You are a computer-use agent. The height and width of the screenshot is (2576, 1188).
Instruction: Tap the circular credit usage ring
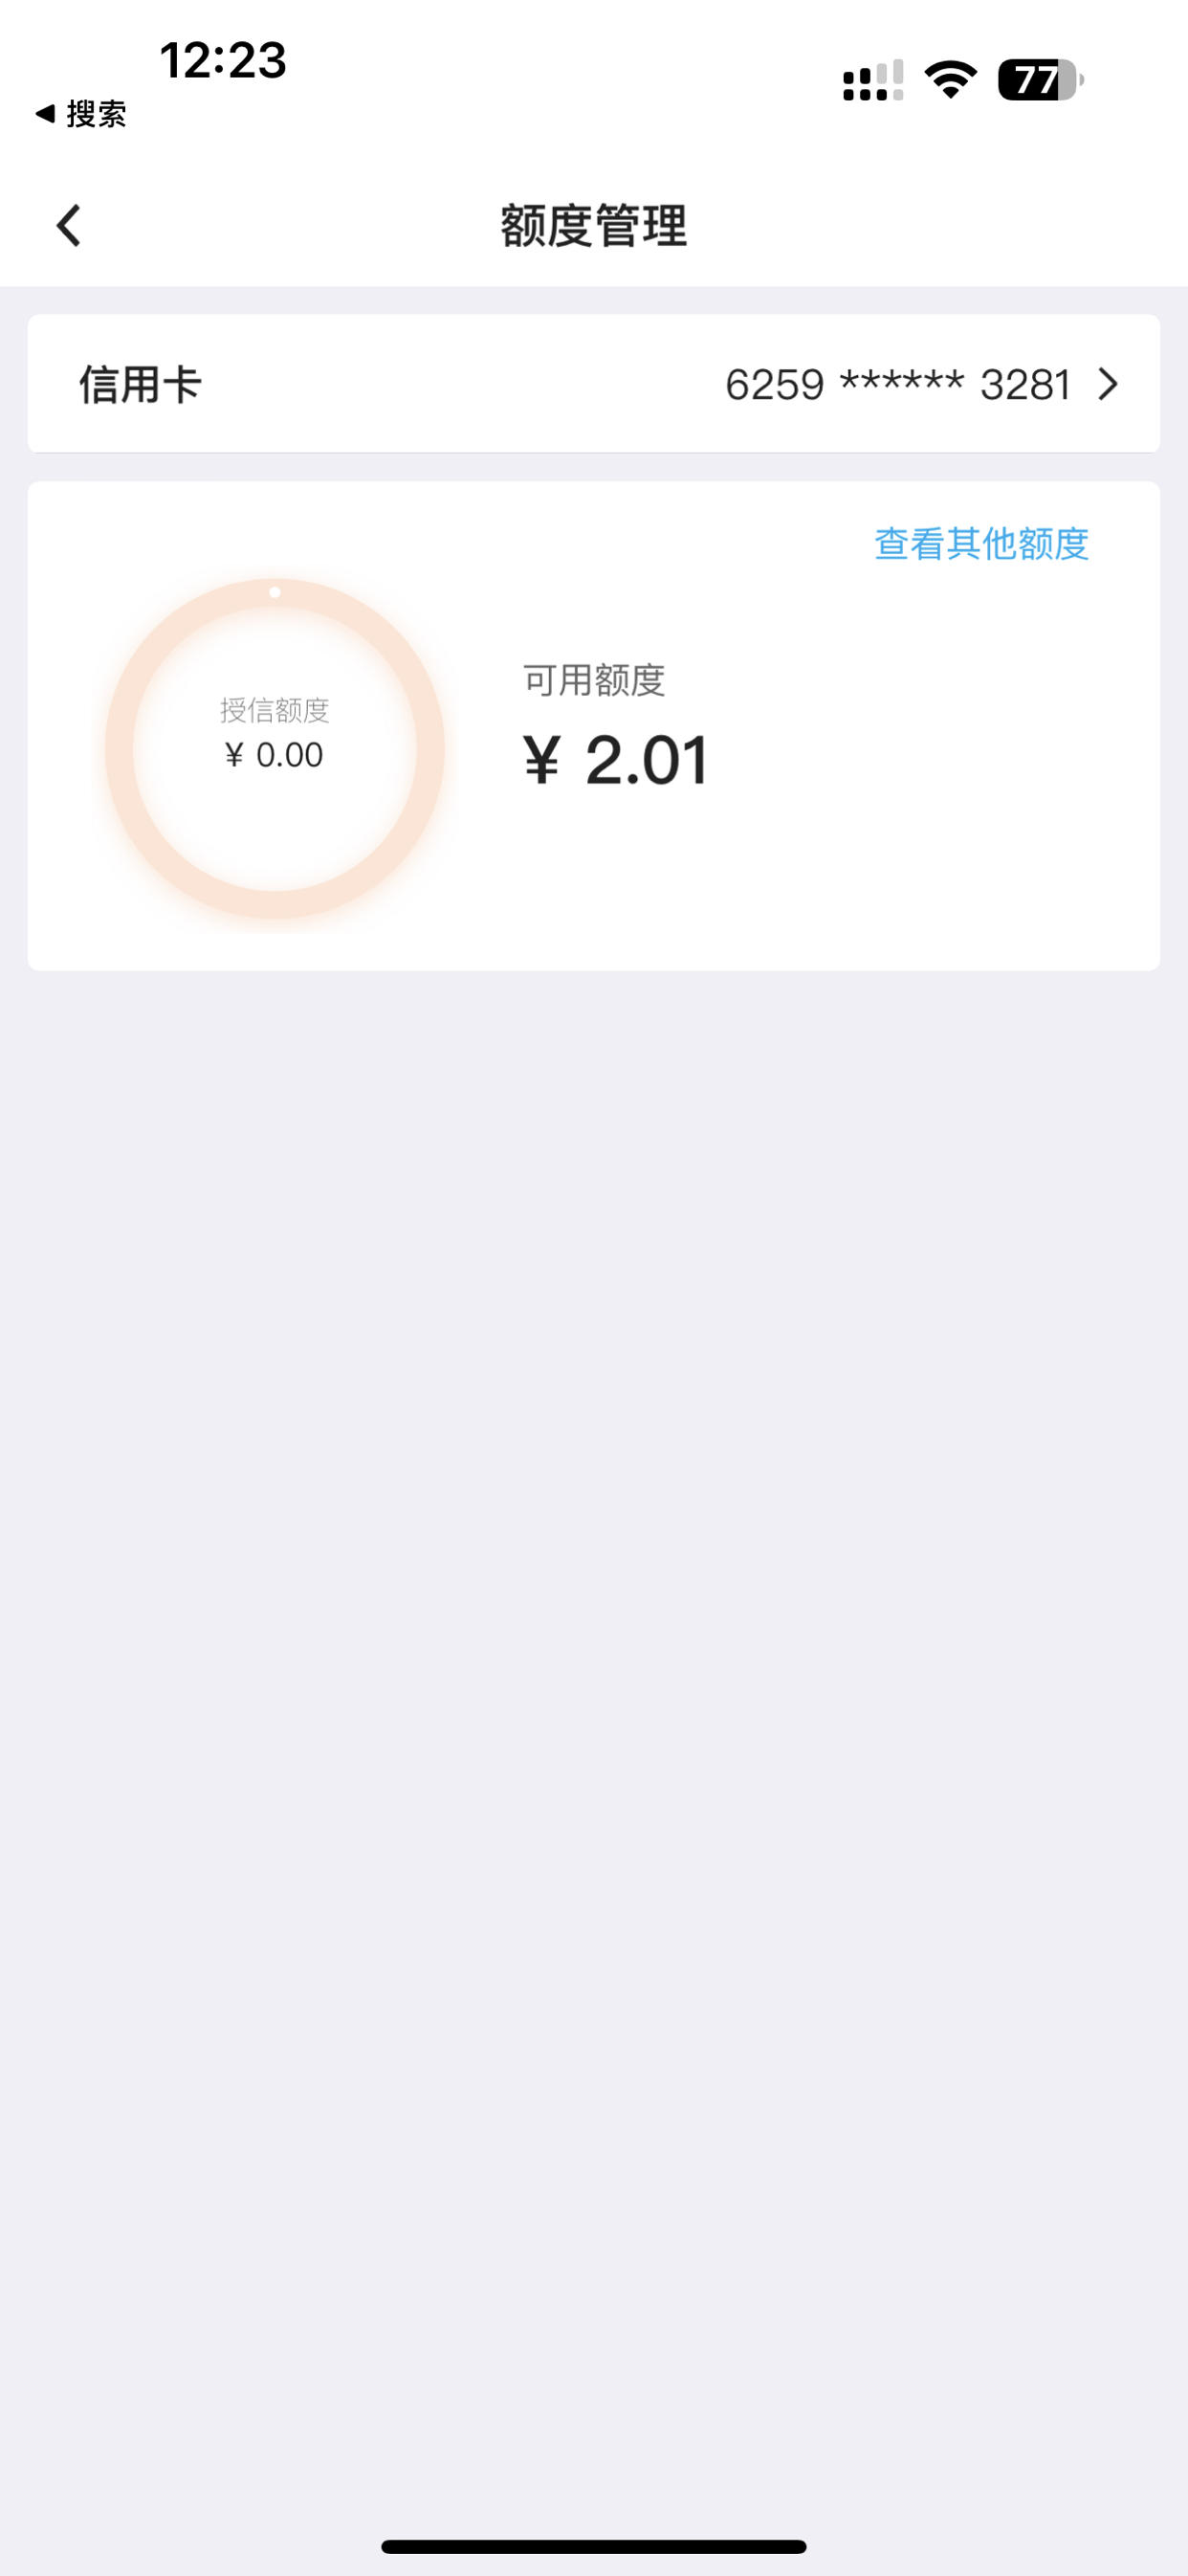(x=275, y=748)
